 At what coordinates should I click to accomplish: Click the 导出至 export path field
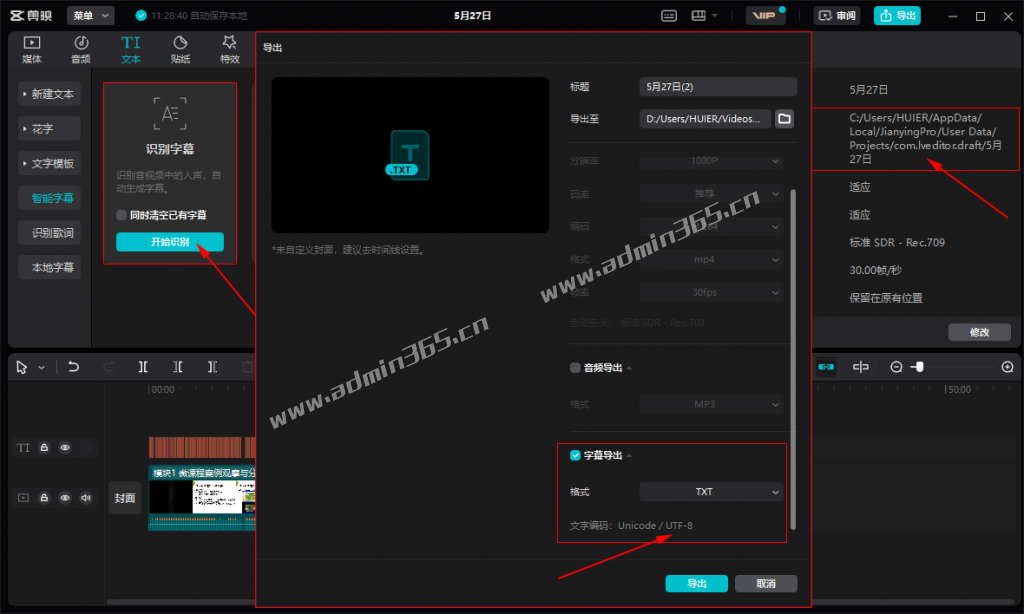click(x=705, y=119)
